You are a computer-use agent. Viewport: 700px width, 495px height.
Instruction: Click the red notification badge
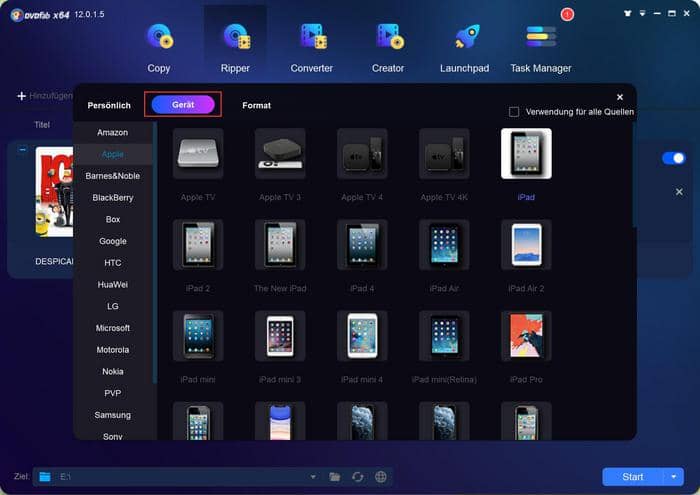tap(567, 14)
